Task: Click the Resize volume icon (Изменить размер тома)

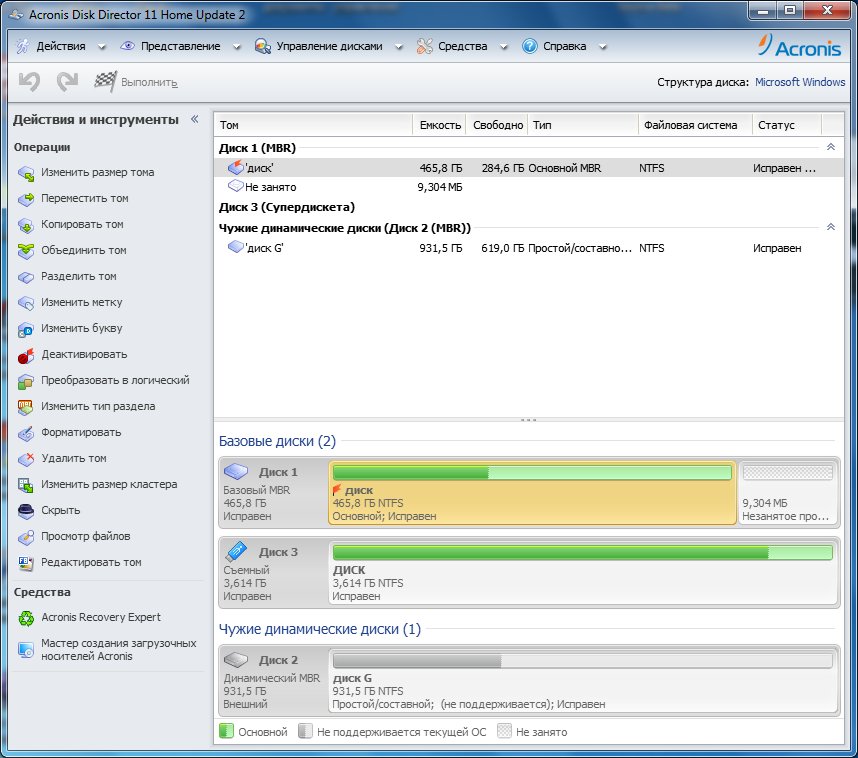Action: click(x=26, y=173)
